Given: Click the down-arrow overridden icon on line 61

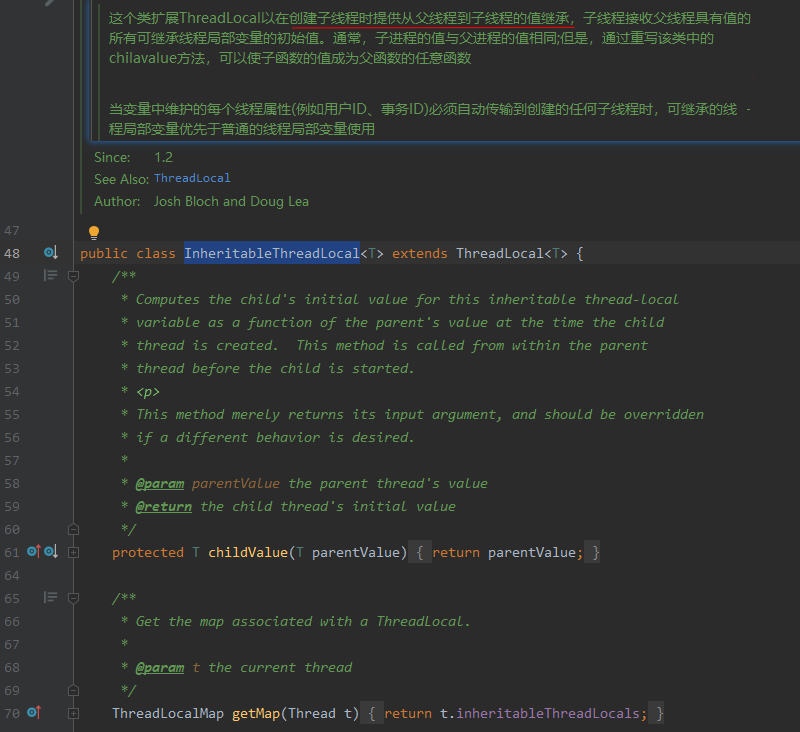Looking at the screenshot, I should pos(51,551).
